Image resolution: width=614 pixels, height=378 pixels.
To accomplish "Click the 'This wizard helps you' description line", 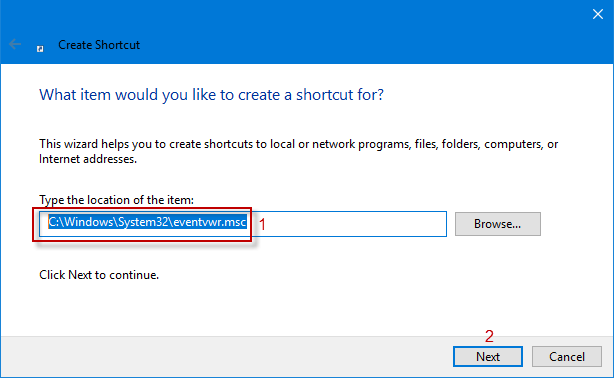I will pos(298,144).
